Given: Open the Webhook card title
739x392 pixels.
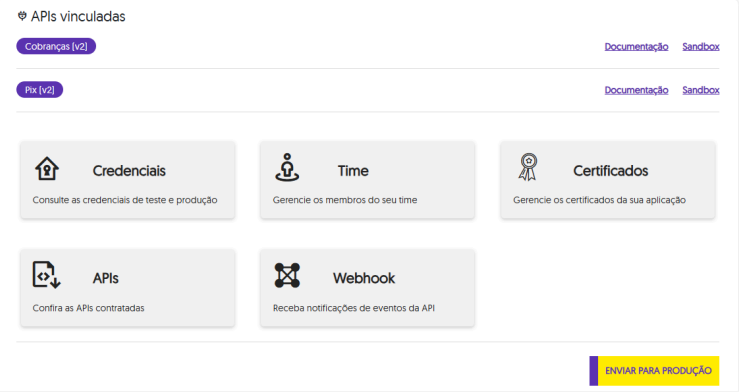Looking at the screenshot, I should pos(364,278).
